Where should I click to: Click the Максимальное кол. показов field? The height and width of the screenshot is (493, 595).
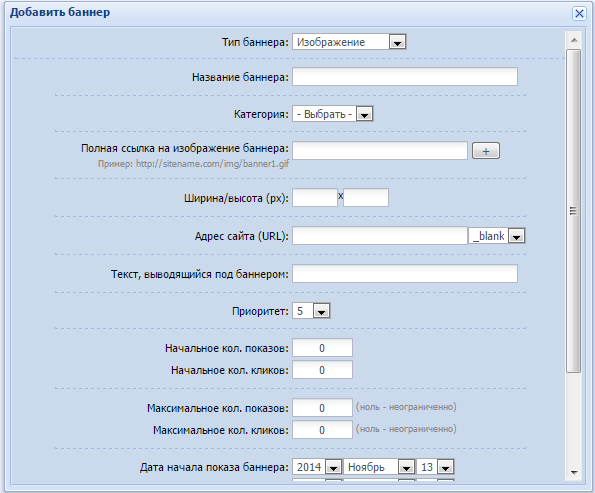[x=322, y=408]
